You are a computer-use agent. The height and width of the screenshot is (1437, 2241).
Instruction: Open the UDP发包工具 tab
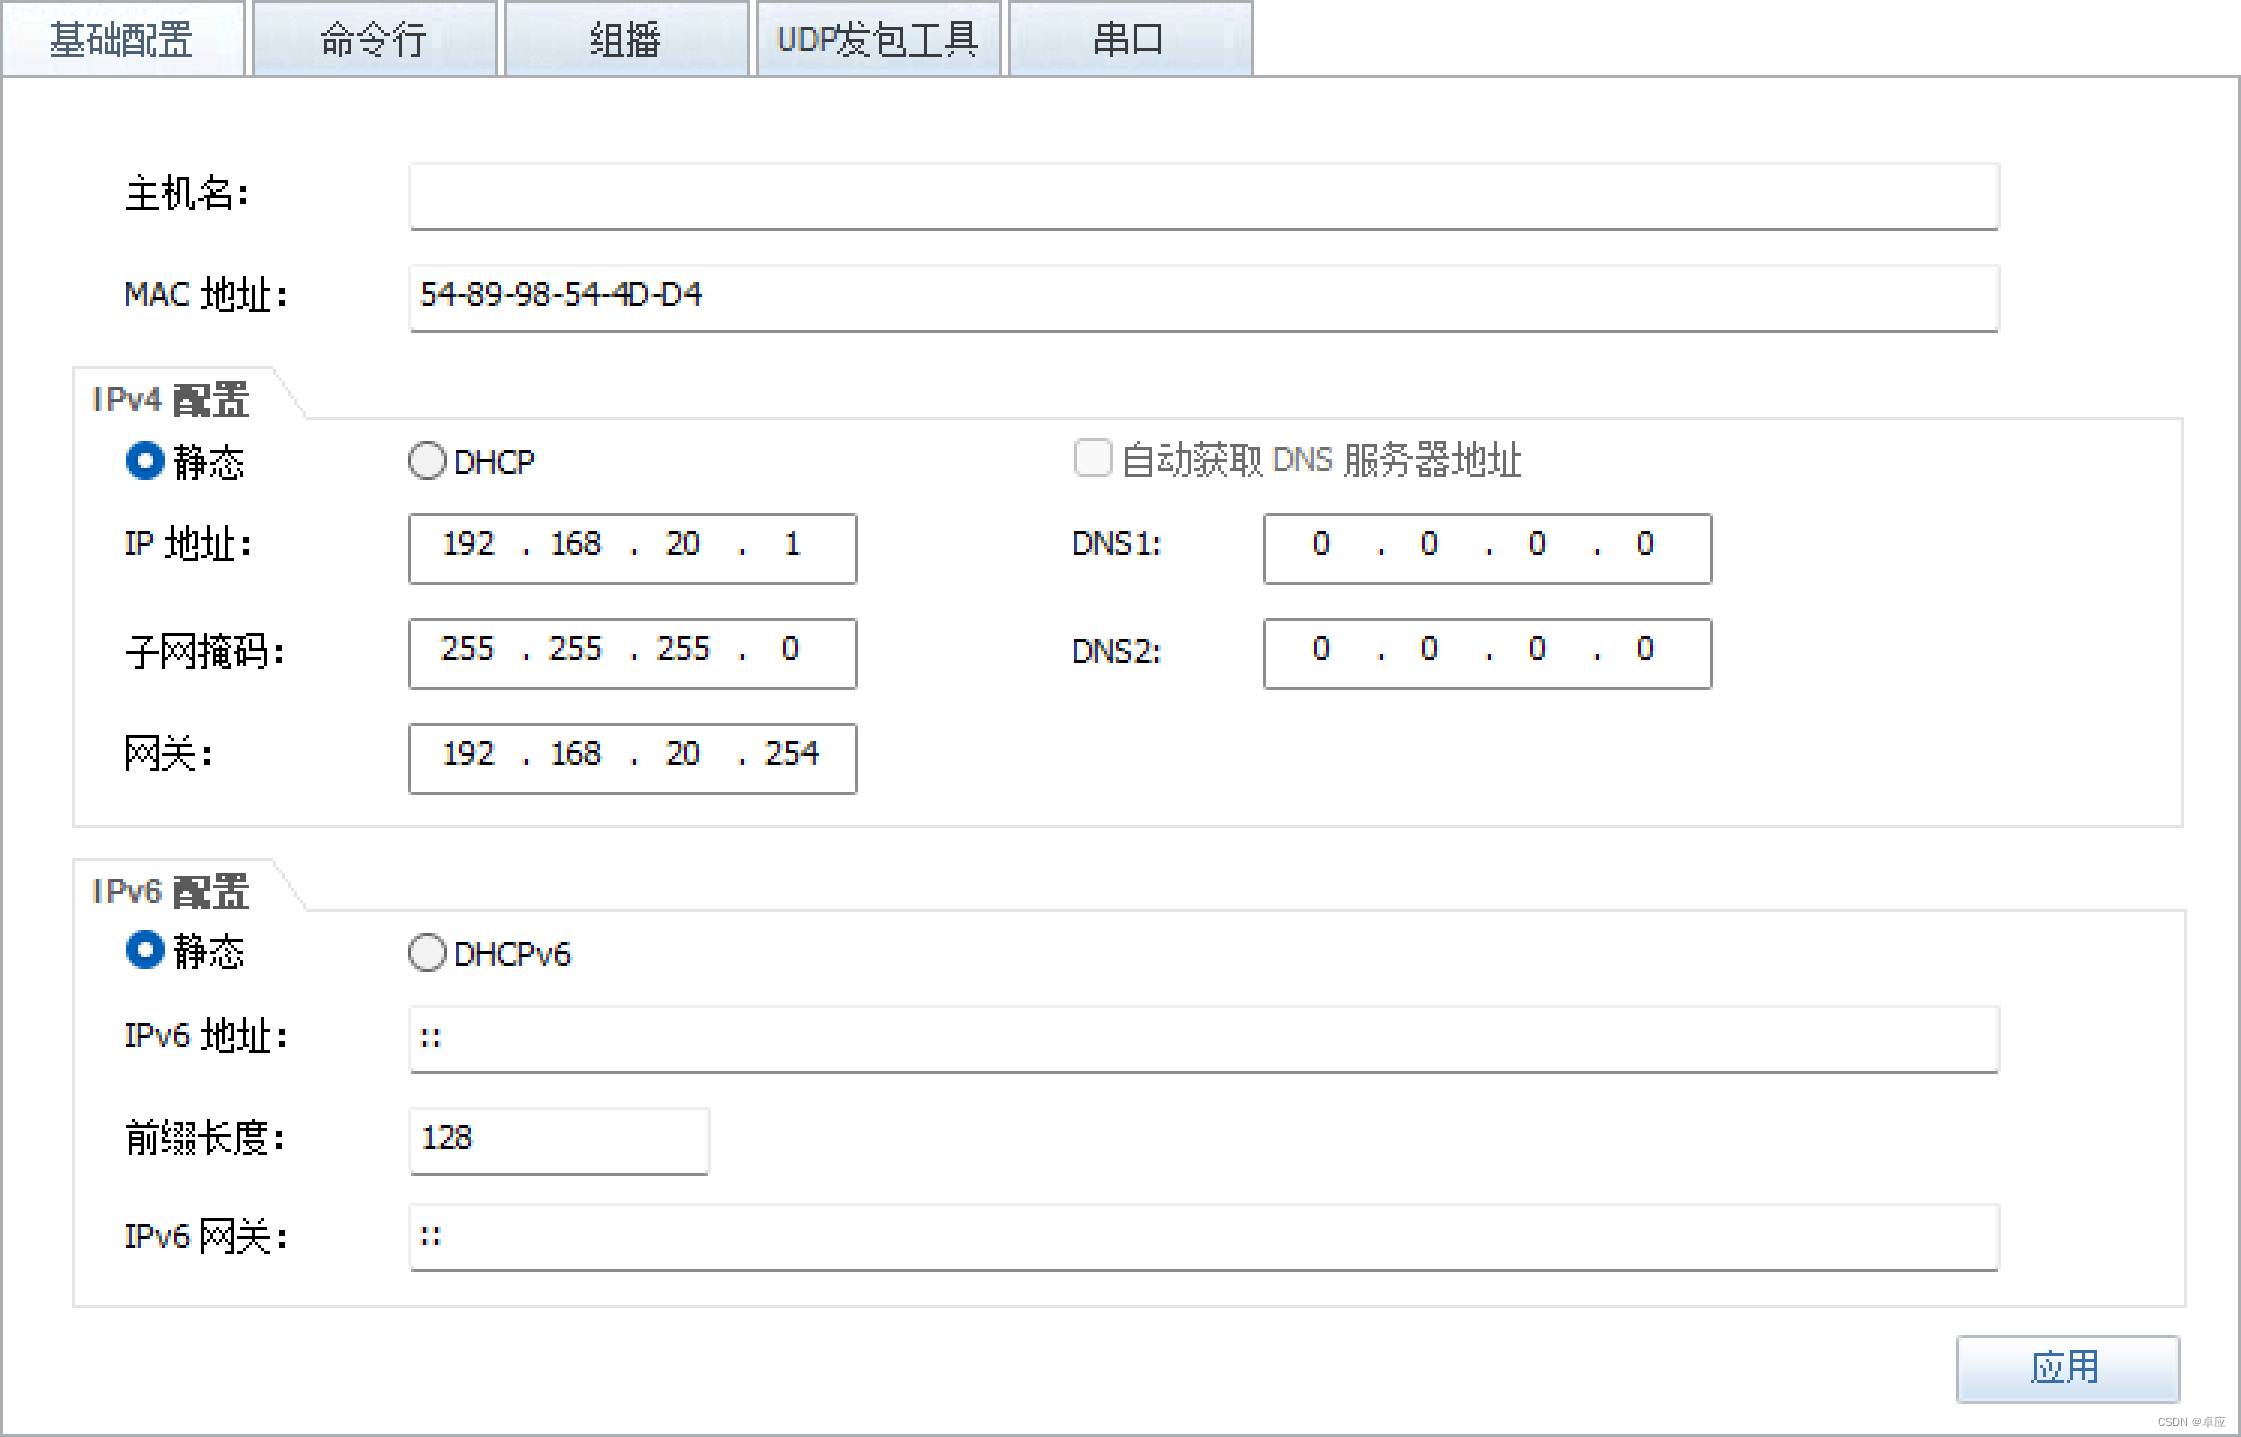pos(878,39)
